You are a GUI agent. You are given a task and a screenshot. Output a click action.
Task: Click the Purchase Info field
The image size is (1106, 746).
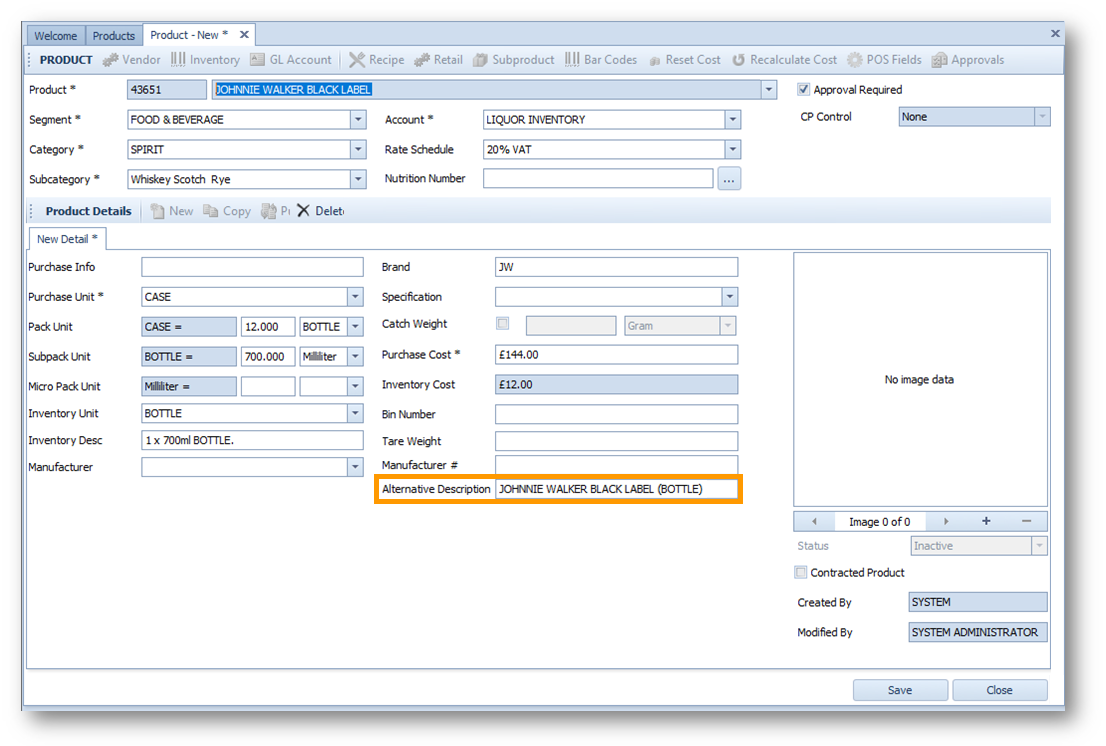coord(253,267)
